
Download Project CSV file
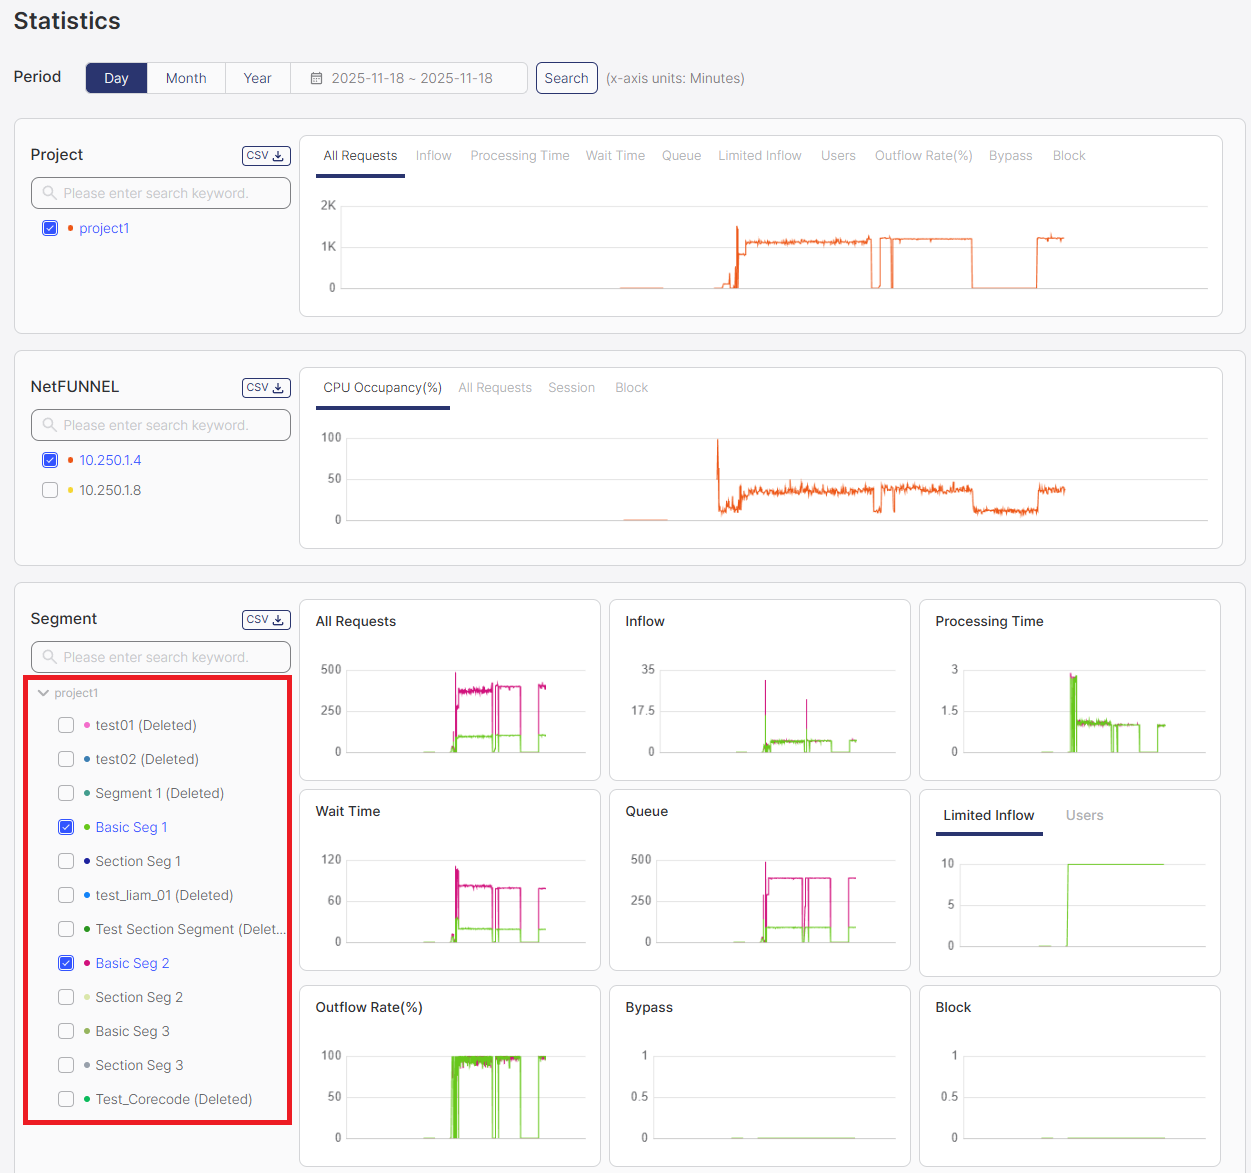pyautogui.click(x=266, y=156)
